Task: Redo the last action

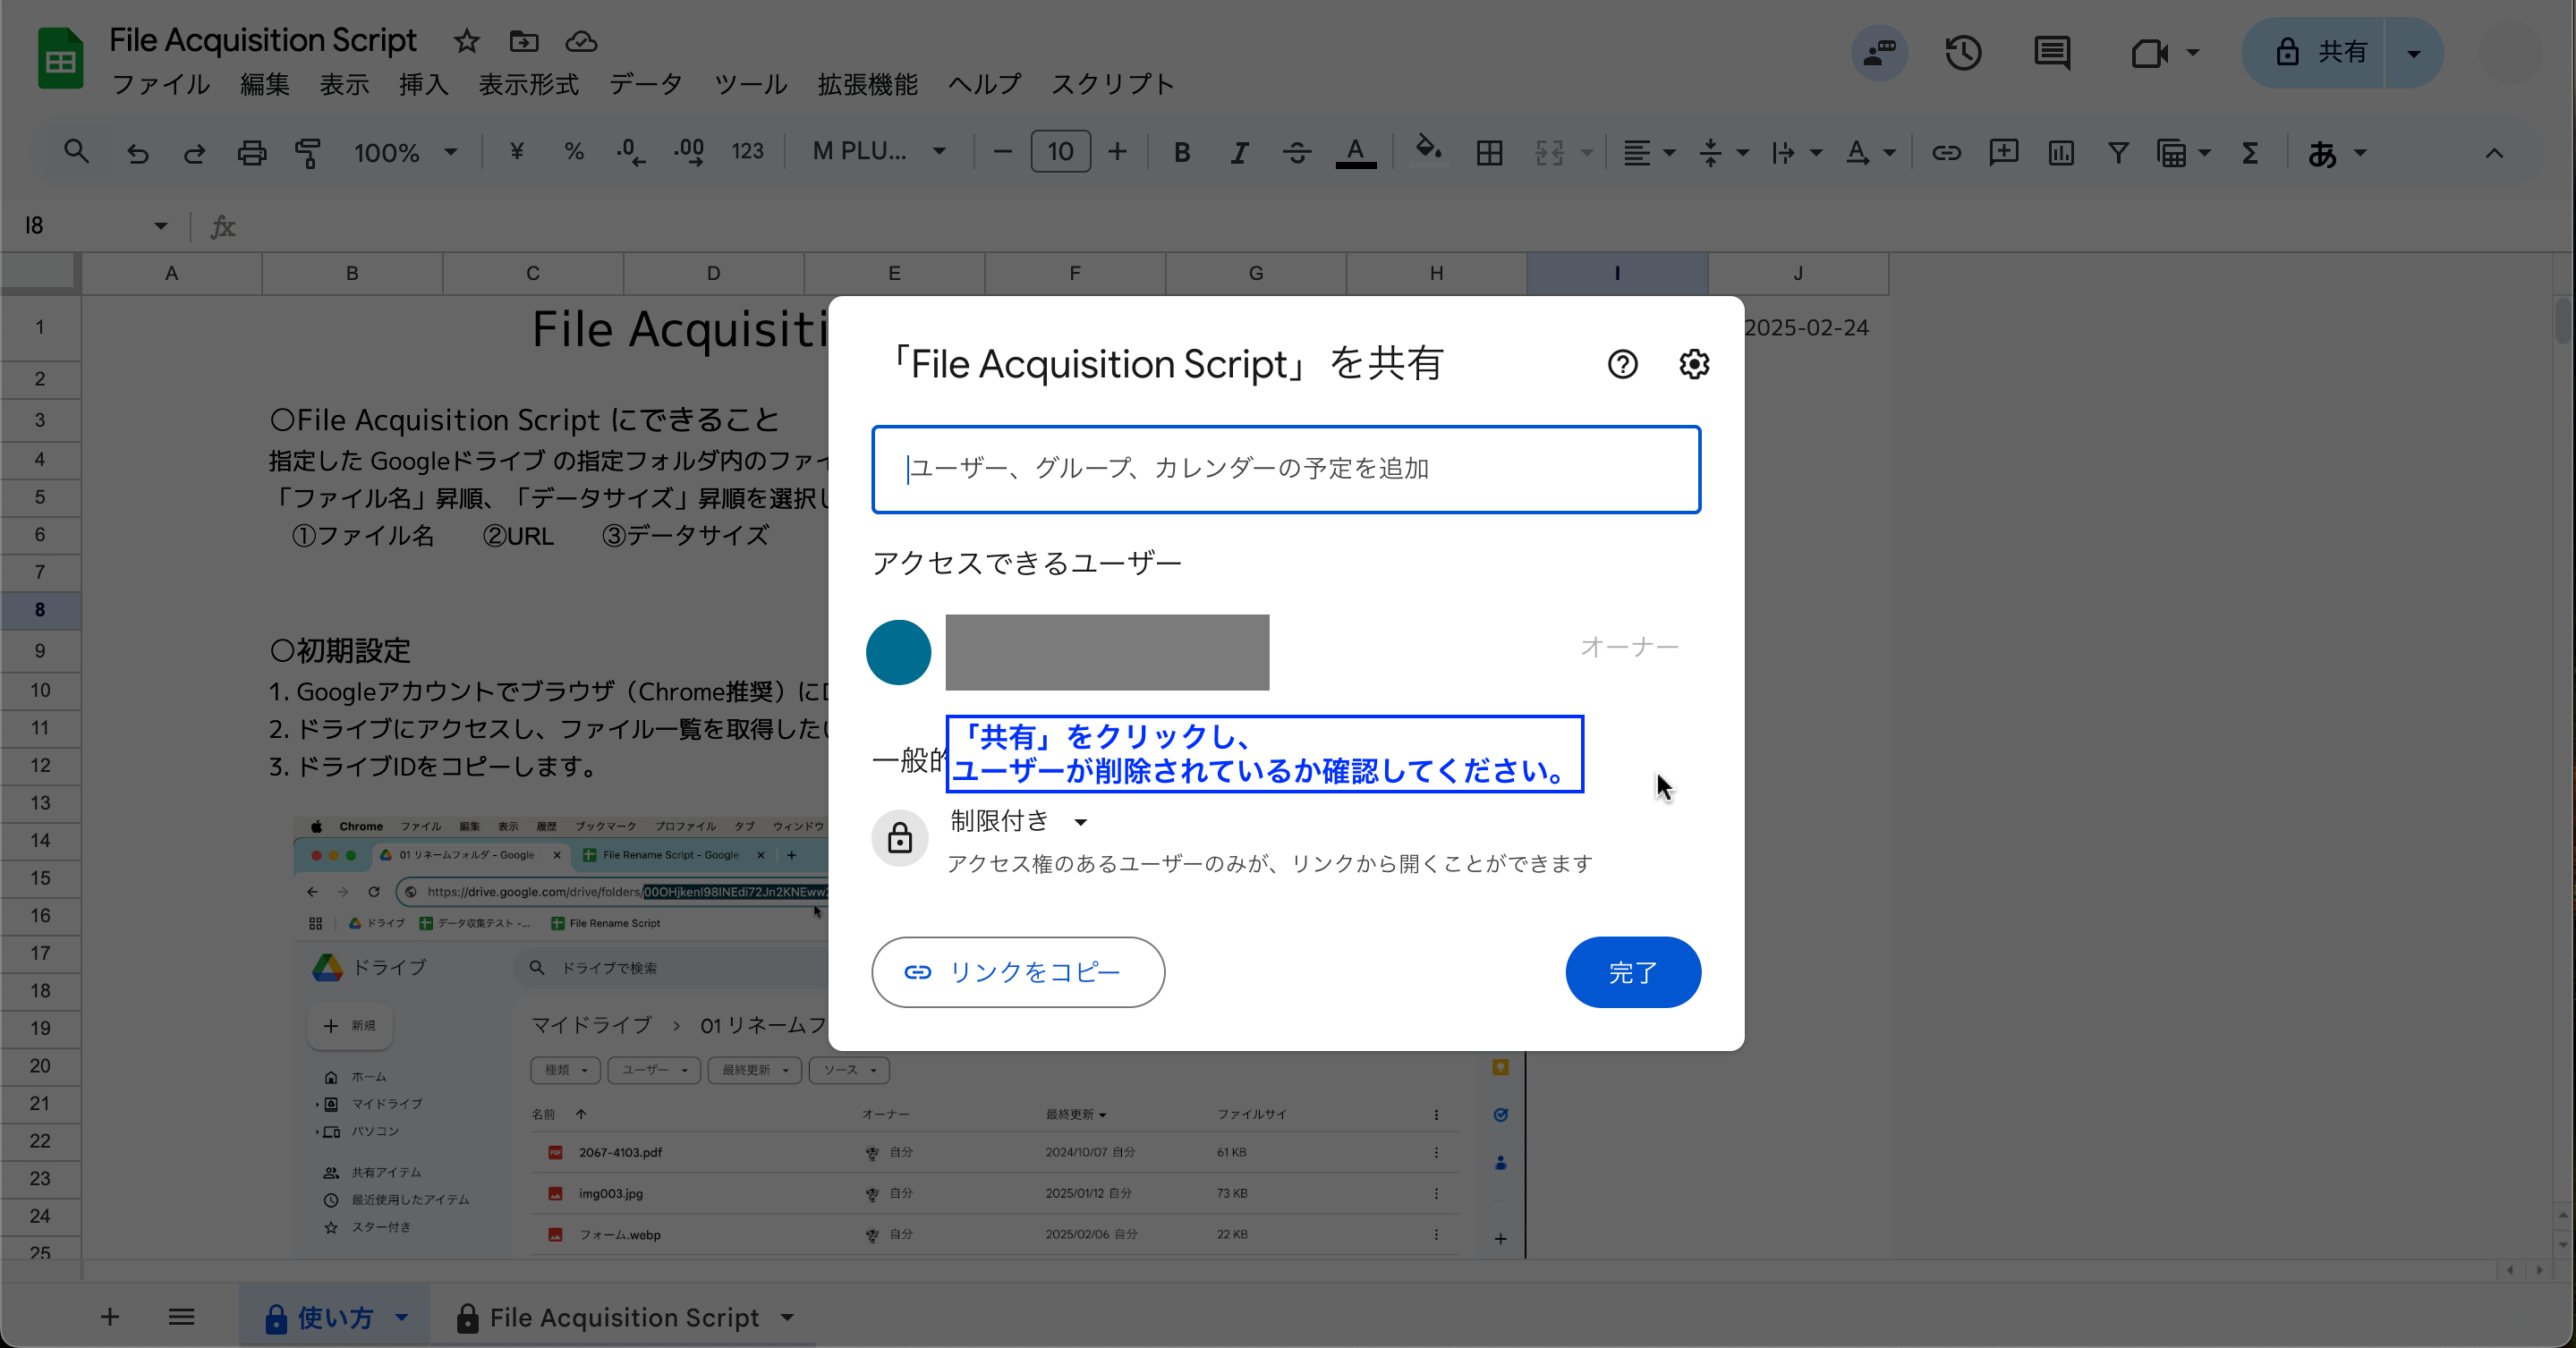Action: pyautogui.click(x=194, y=152)
